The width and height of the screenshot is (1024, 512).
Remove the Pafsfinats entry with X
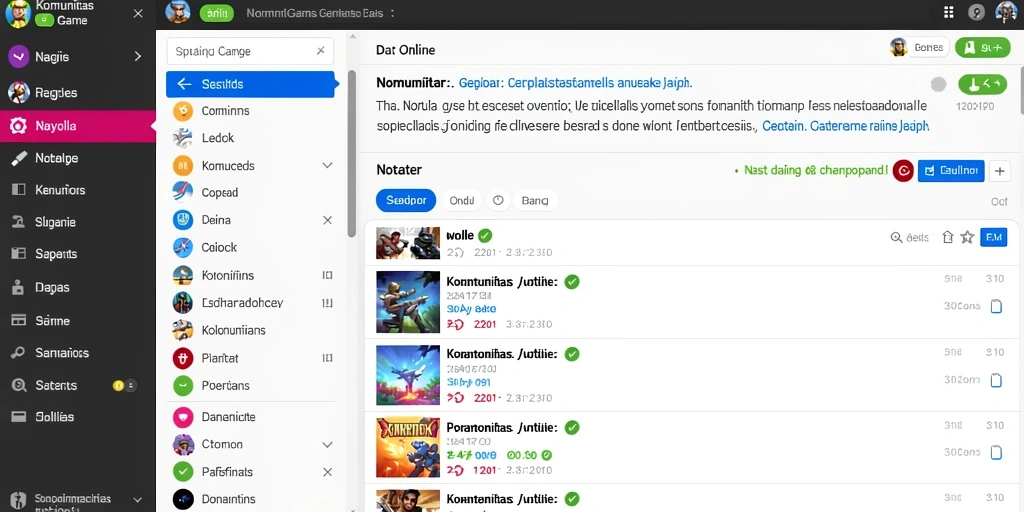(327, 472)
